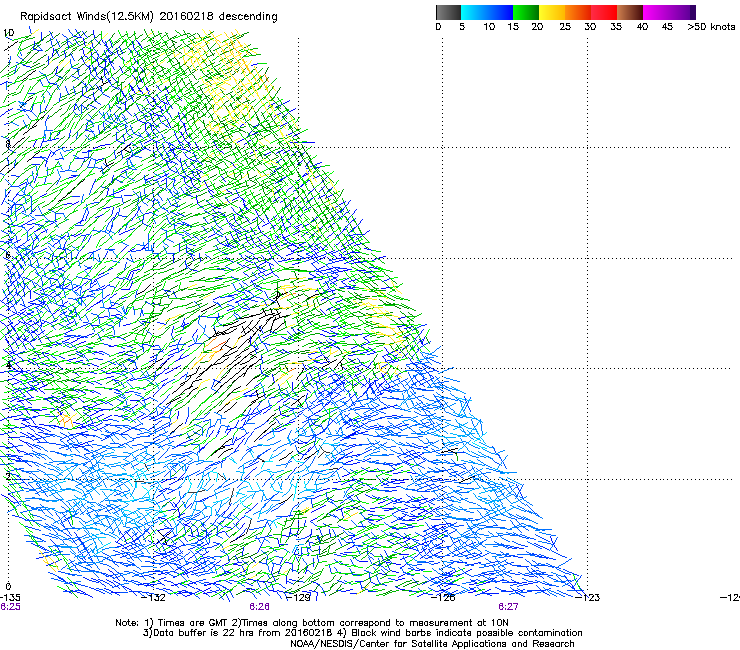Viewport: 740px width, 650px height.
Task: Click the '3)Data buffer is 22 hrs' note line
Action: [x=362, y=633]
